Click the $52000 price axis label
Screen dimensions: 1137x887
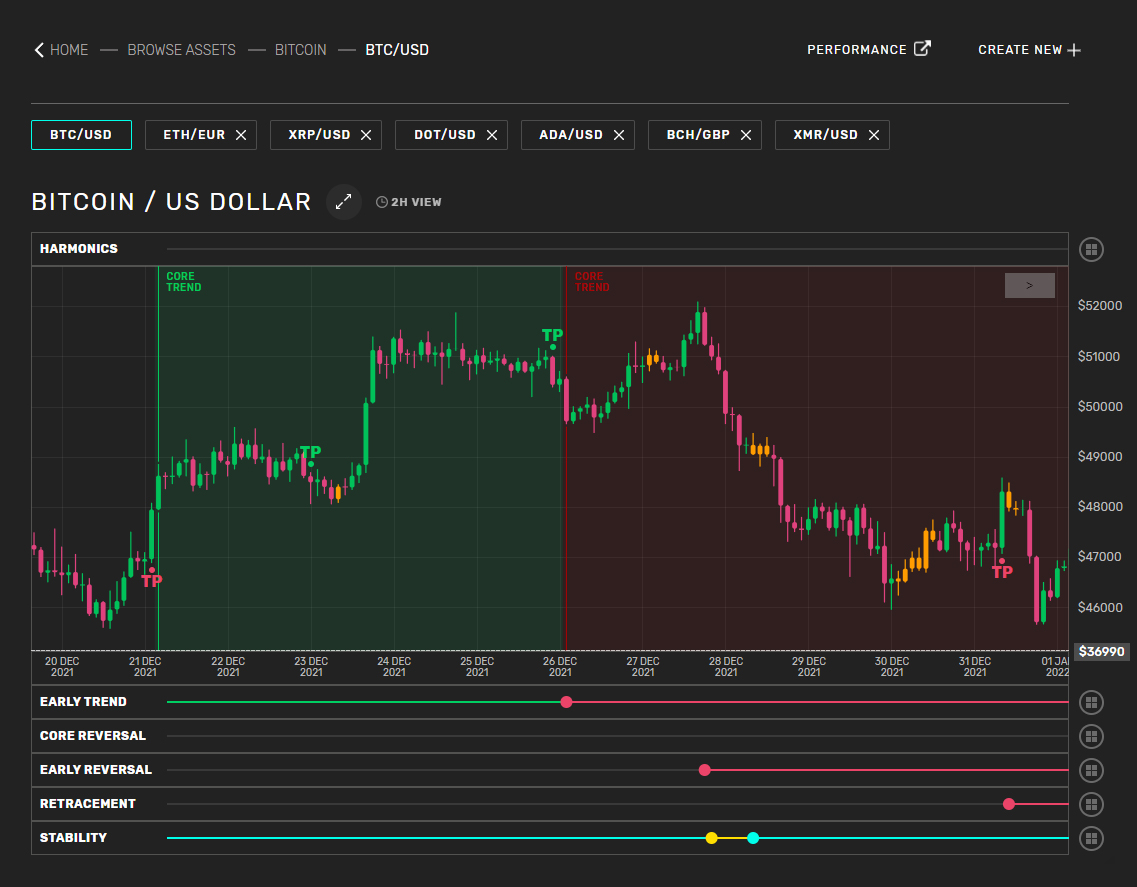pos(1099,306)
